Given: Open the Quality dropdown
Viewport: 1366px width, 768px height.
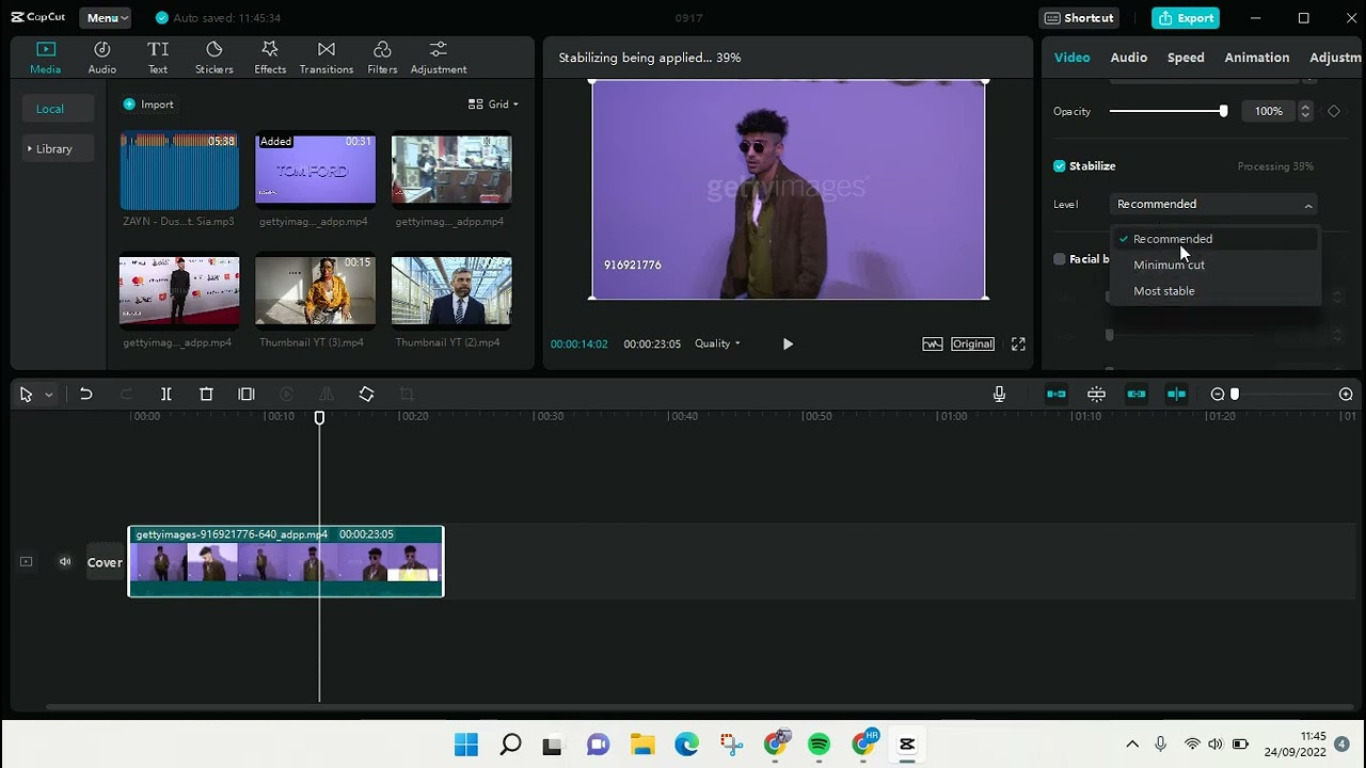Looking at the screenshot, I should coord(718,344).
